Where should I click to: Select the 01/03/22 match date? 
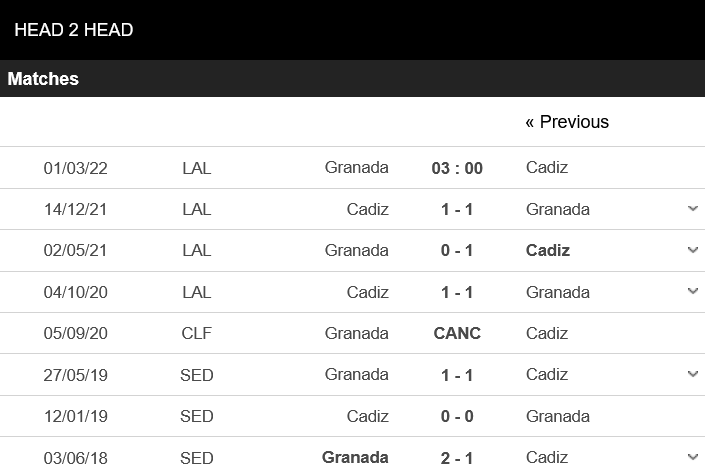pyautogui.click(x=75, y=168)
